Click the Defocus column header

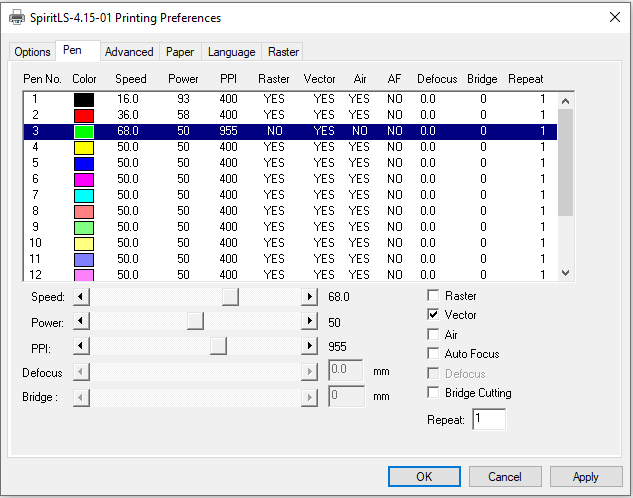437,79
